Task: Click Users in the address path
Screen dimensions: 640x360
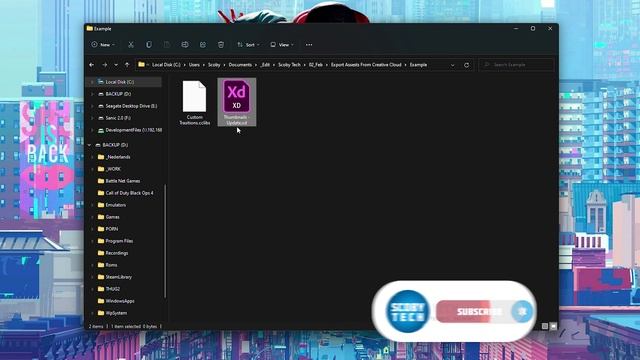Action: pos(194,65)
